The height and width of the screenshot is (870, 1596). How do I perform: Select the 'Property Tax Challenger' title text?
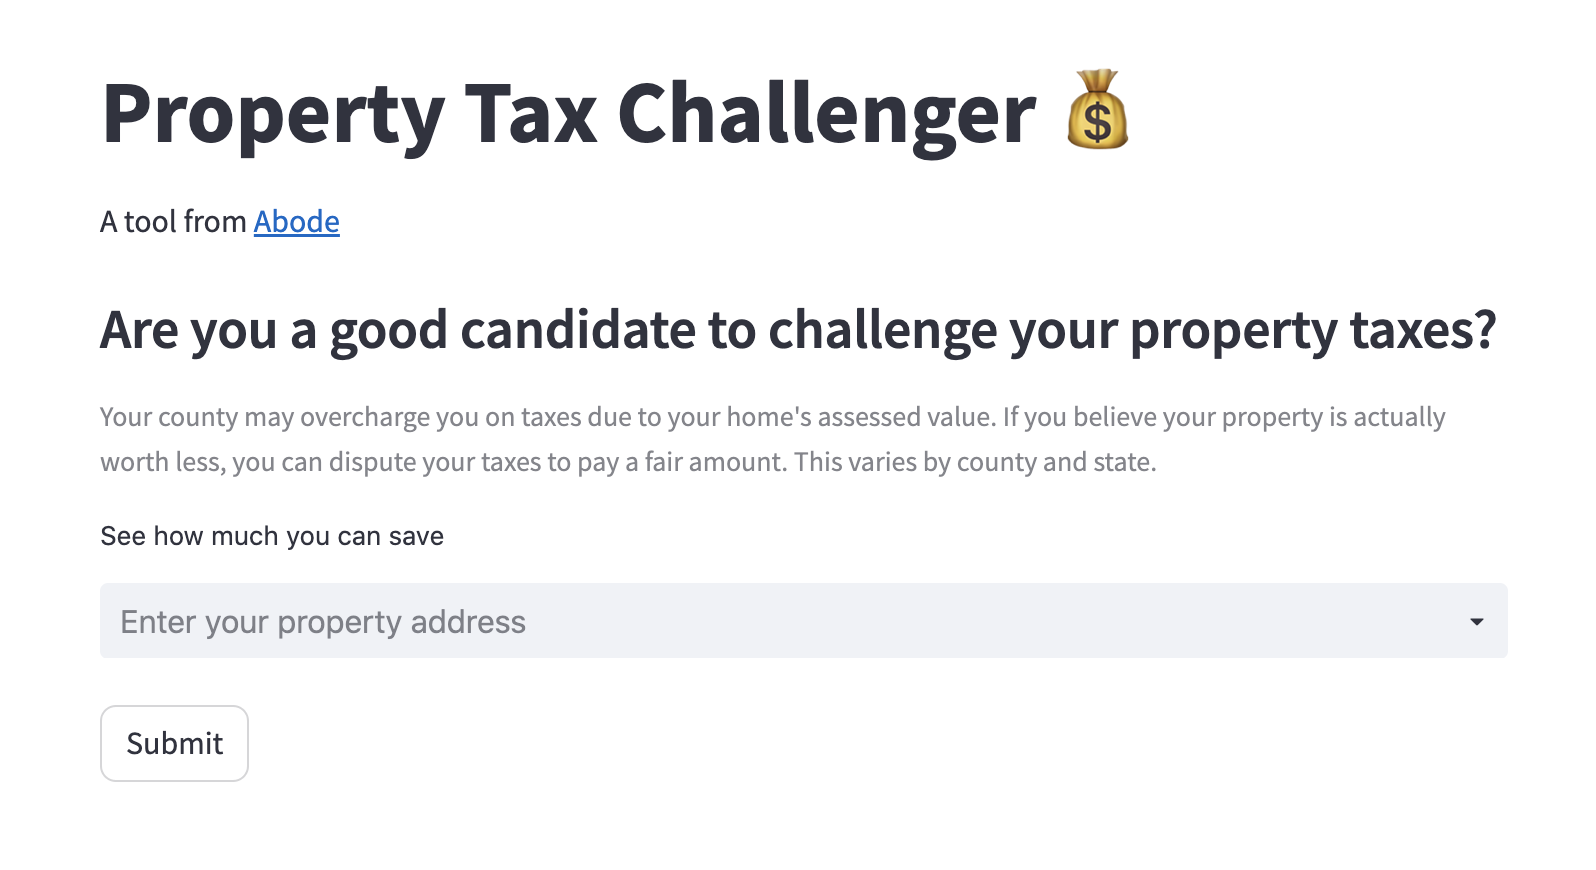tap(568, 115)
